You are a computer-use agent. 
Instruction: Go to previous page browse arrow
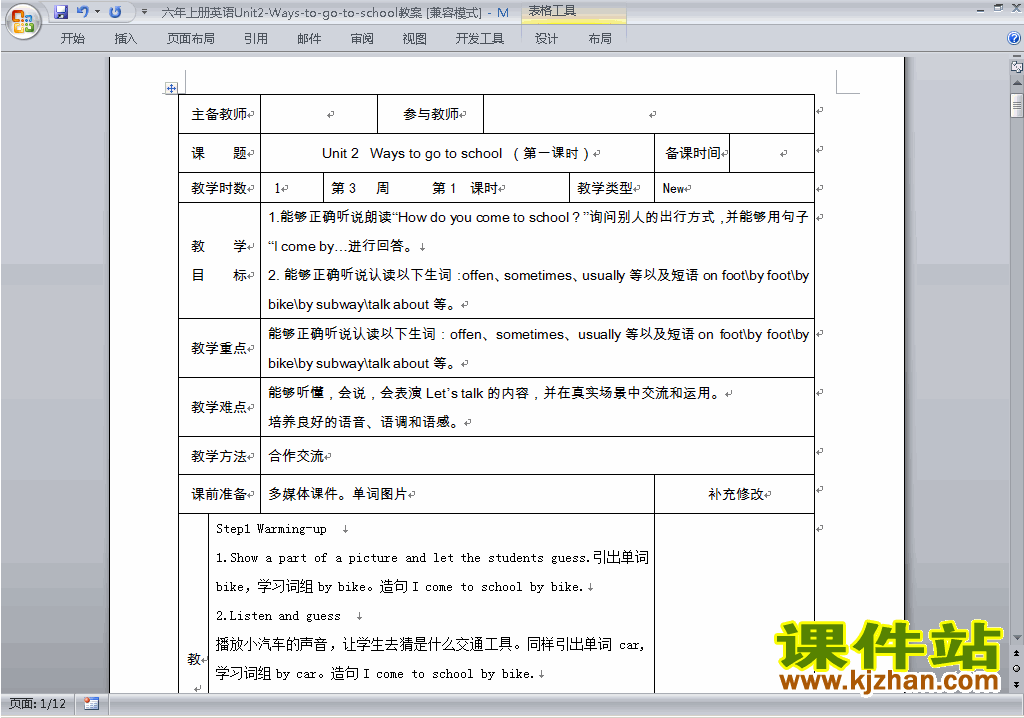tap(1016, 653)
